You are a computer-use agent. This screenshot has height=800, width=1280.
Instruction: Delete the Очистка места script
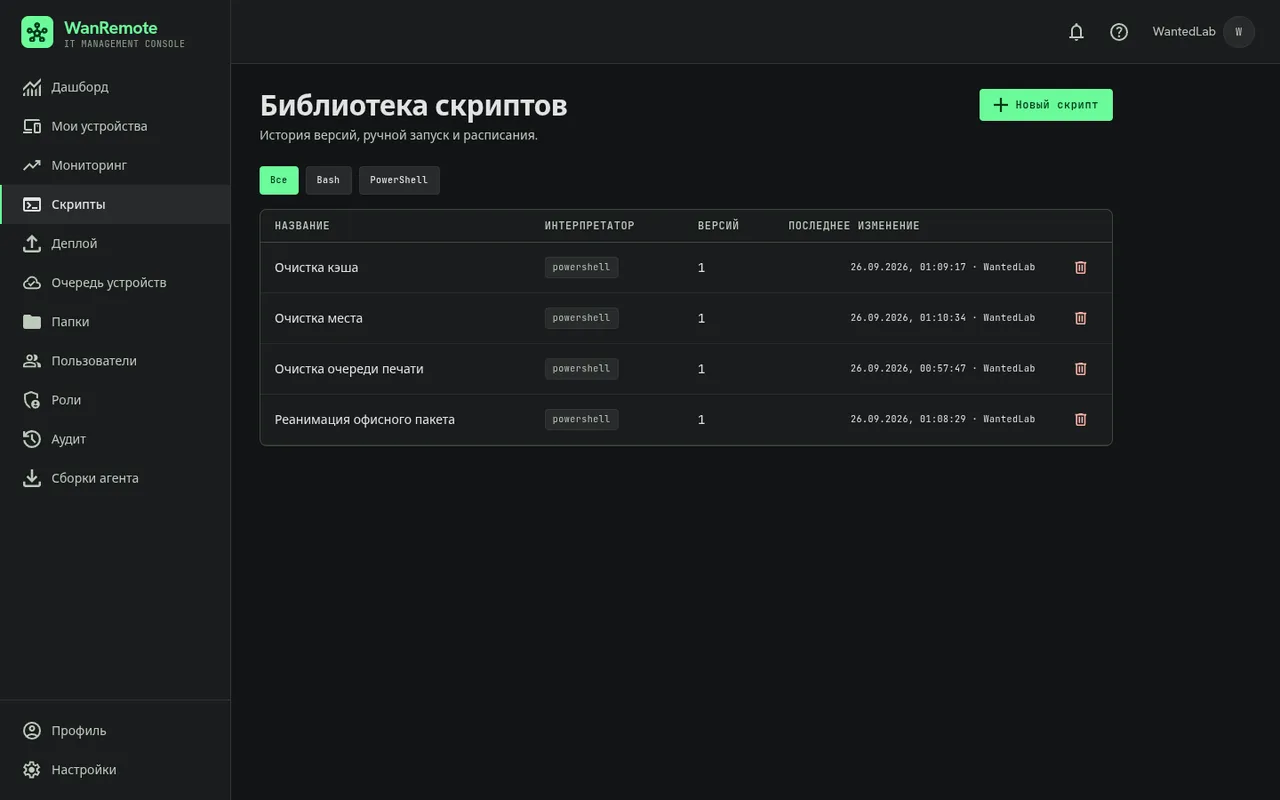click(1080, 318)
